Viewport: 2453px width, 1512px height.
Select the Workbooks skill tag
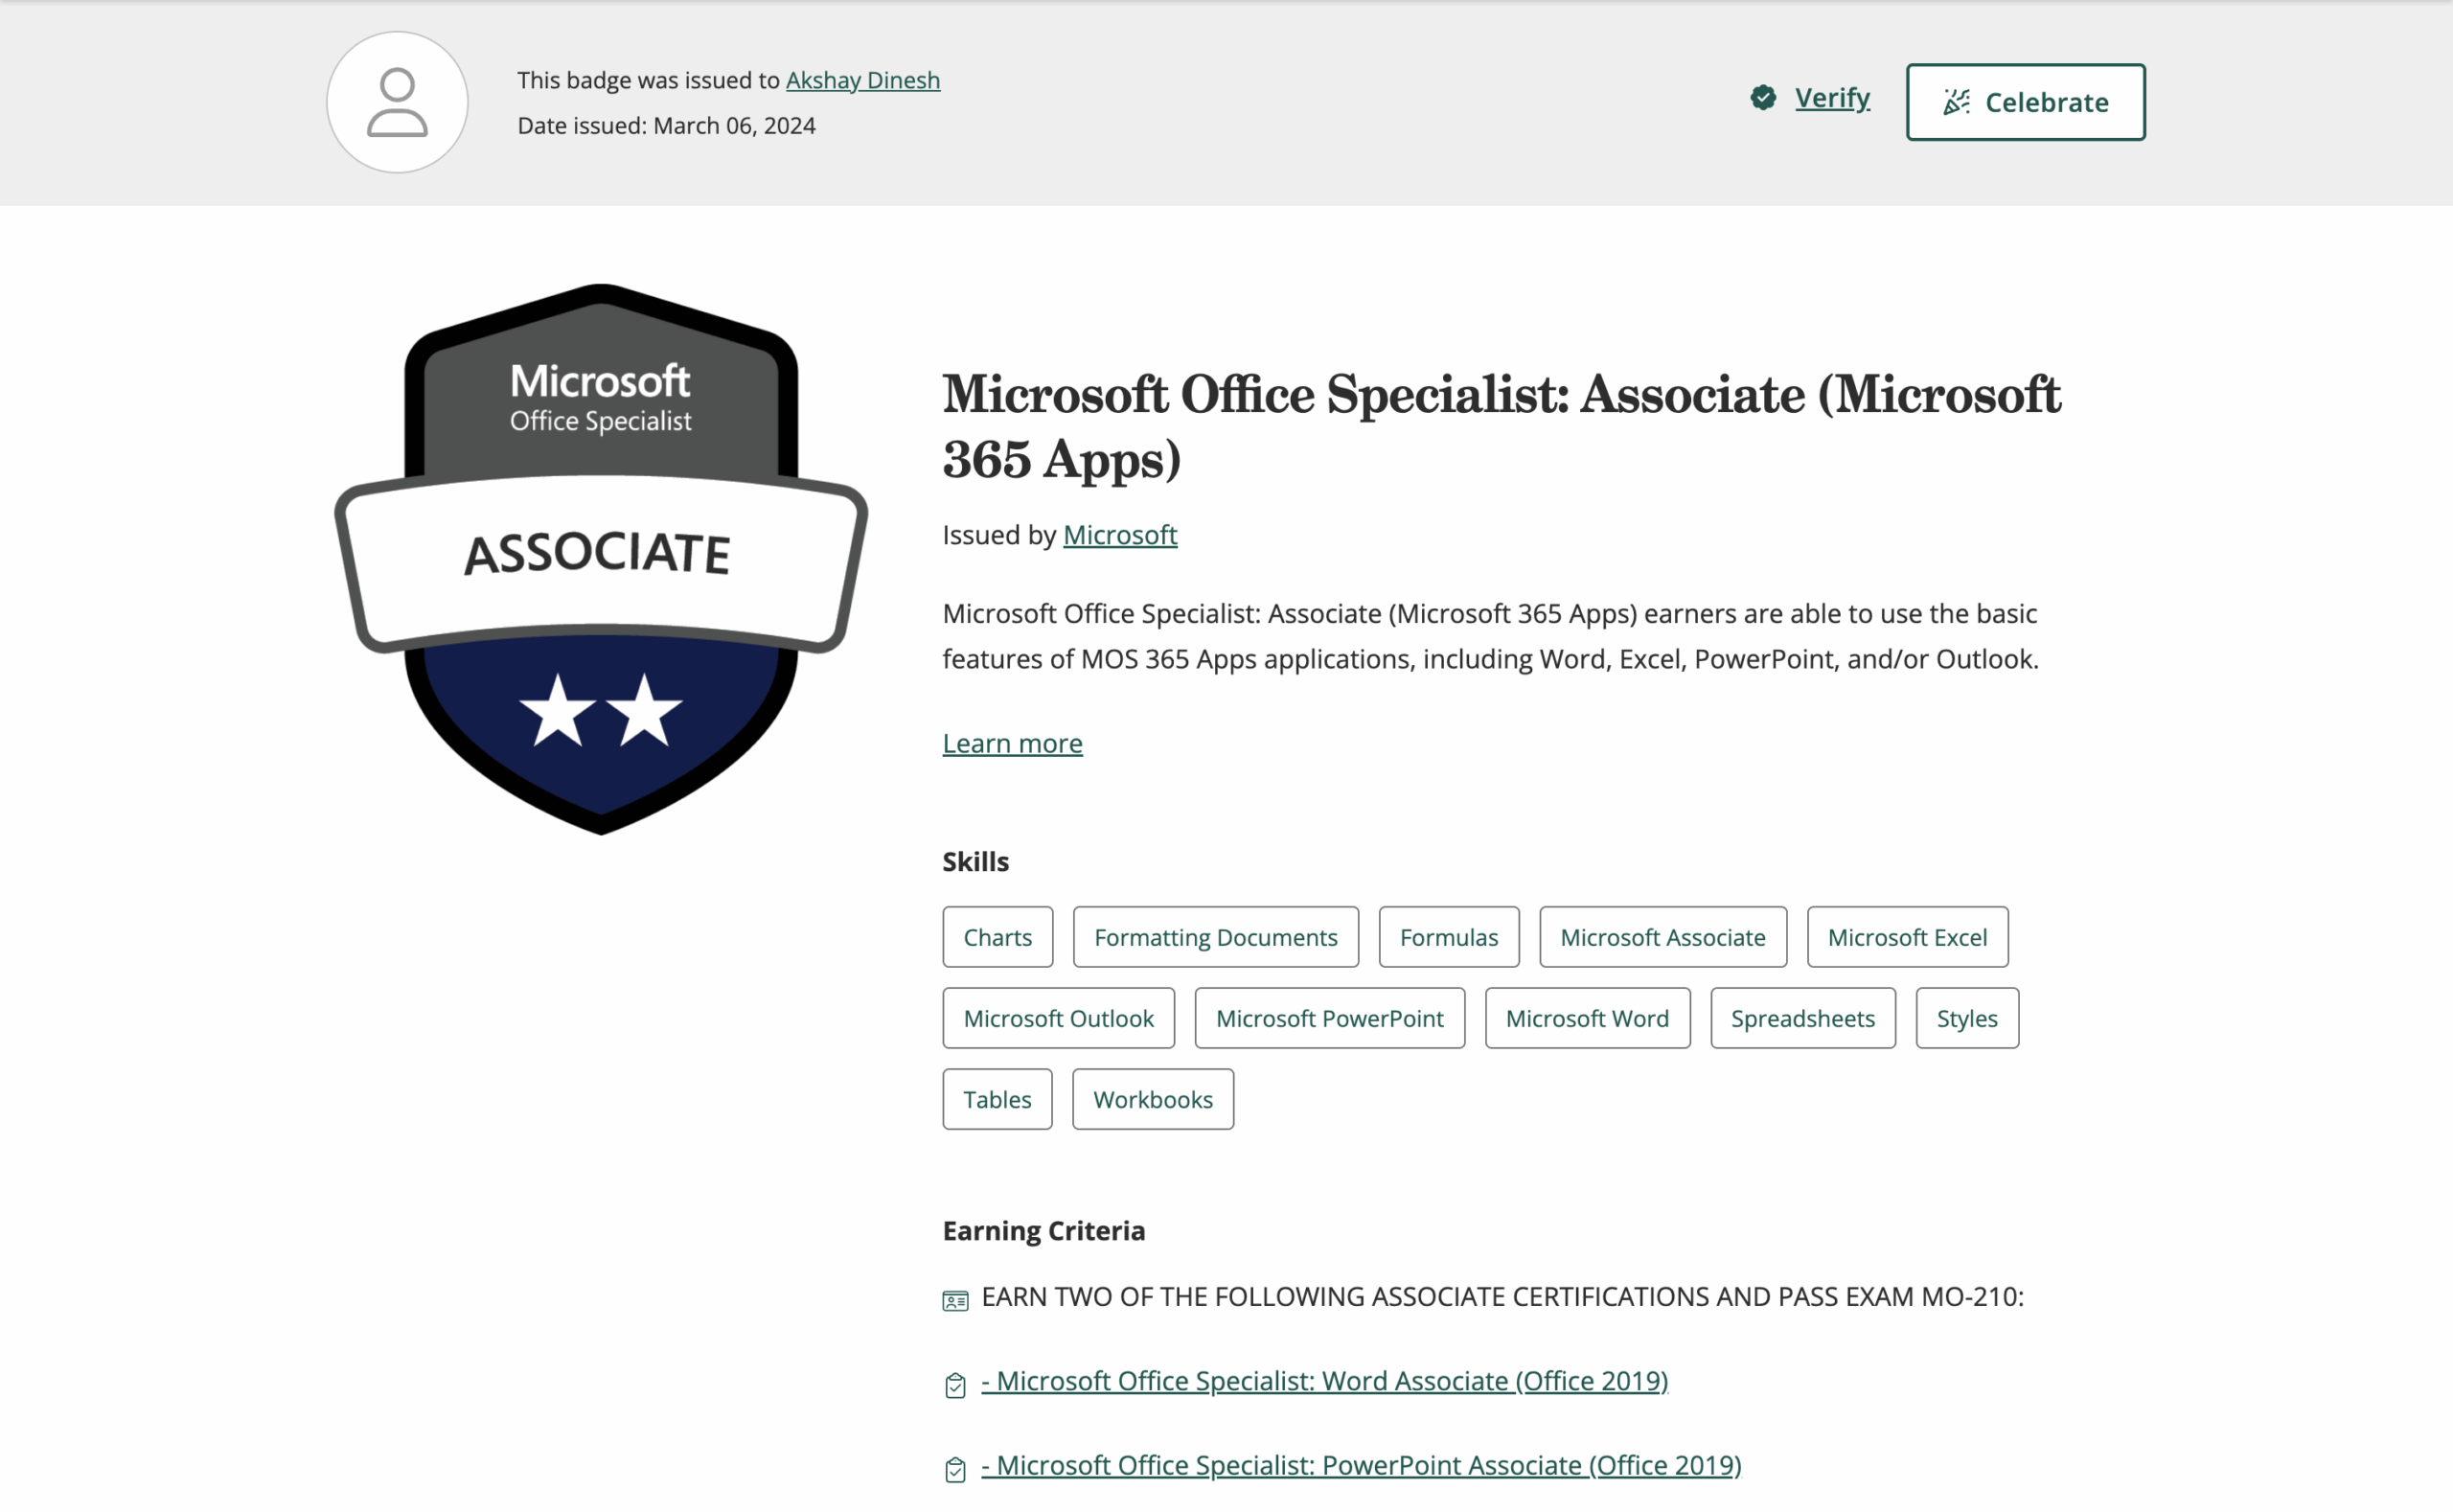[1153, 1099]
